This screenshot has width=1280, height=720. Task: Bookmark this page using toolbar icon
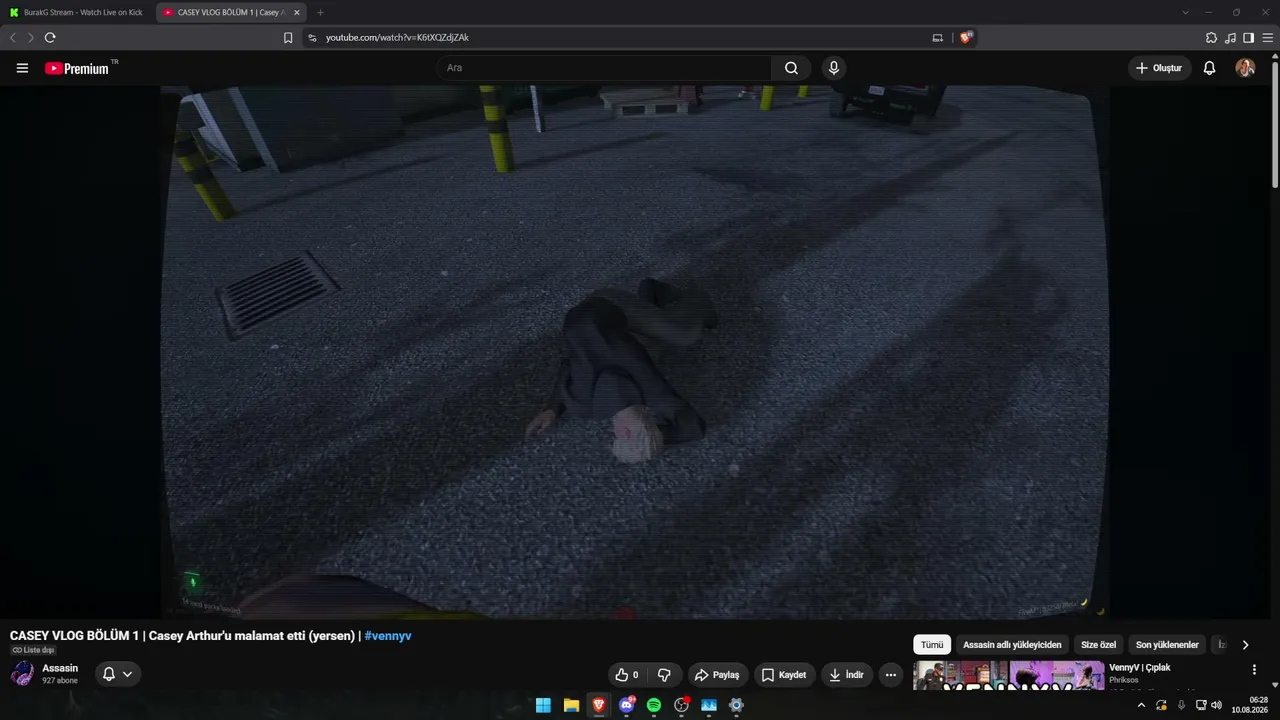[288, 37]
